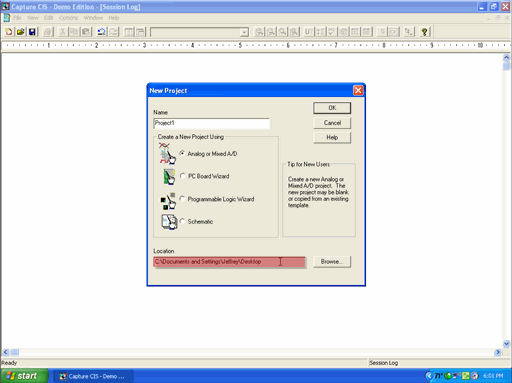Click the horizontal scrollbar right arrow
Screen dimensions: 512x383
[x=498, y=352]
